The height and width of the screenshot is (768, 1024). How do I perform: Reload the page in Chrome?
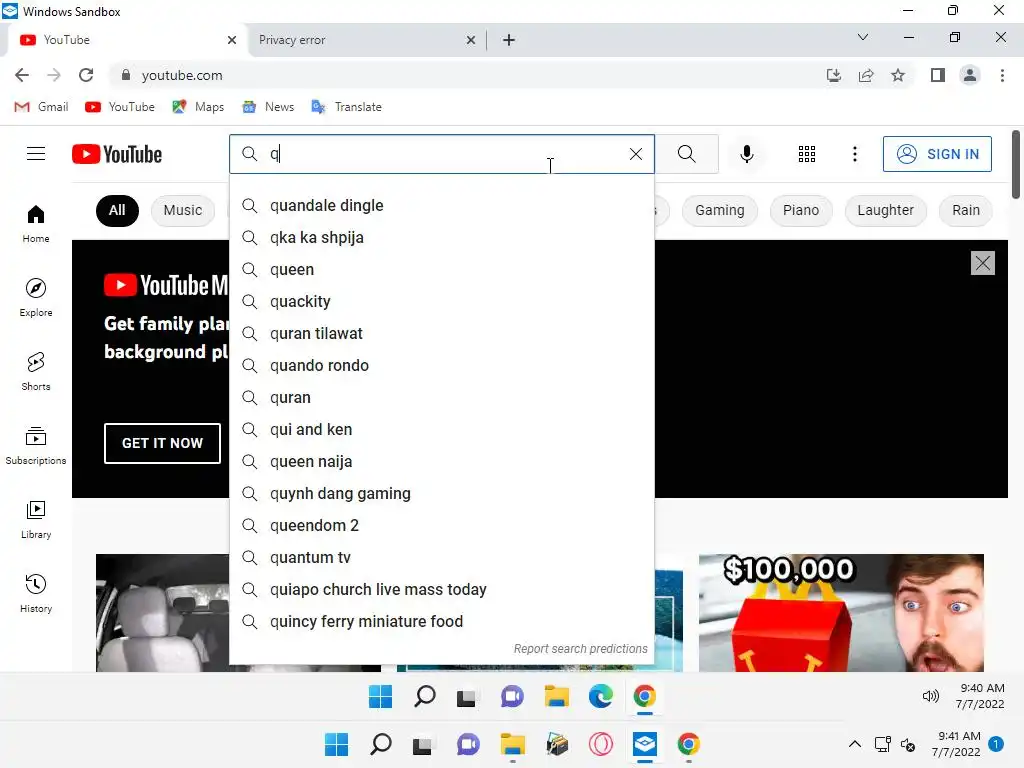pos(86,75)
